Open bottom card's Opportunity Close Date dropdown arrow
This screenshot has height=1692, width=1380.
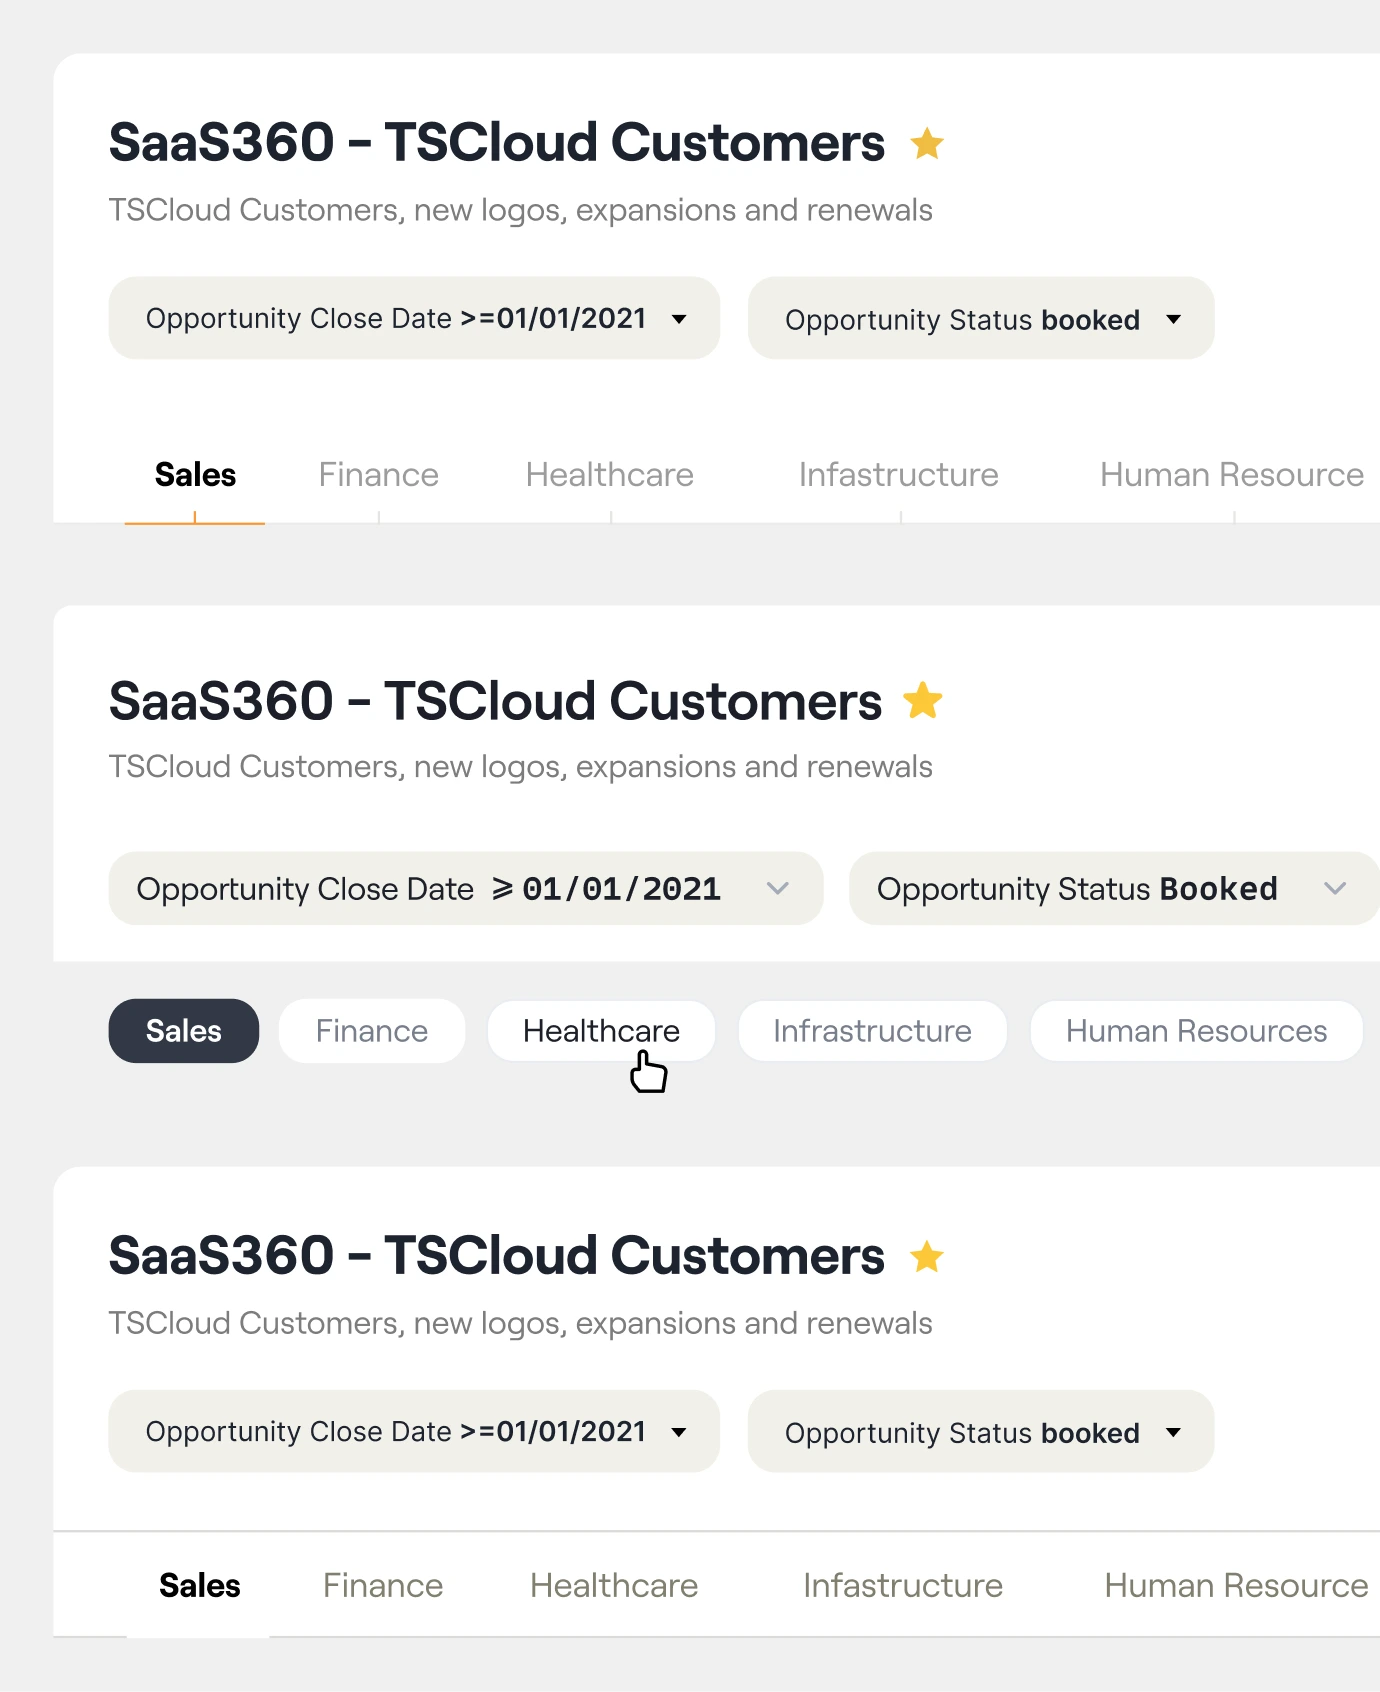(x=679, y=1432)
